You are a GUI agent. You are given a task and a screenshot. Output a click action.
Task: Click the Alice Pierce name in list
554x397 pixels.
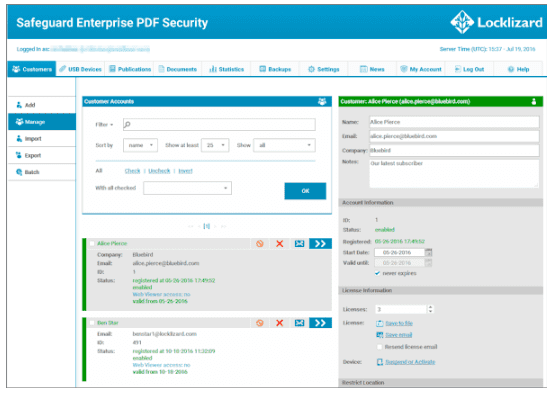tap(112, 243)
